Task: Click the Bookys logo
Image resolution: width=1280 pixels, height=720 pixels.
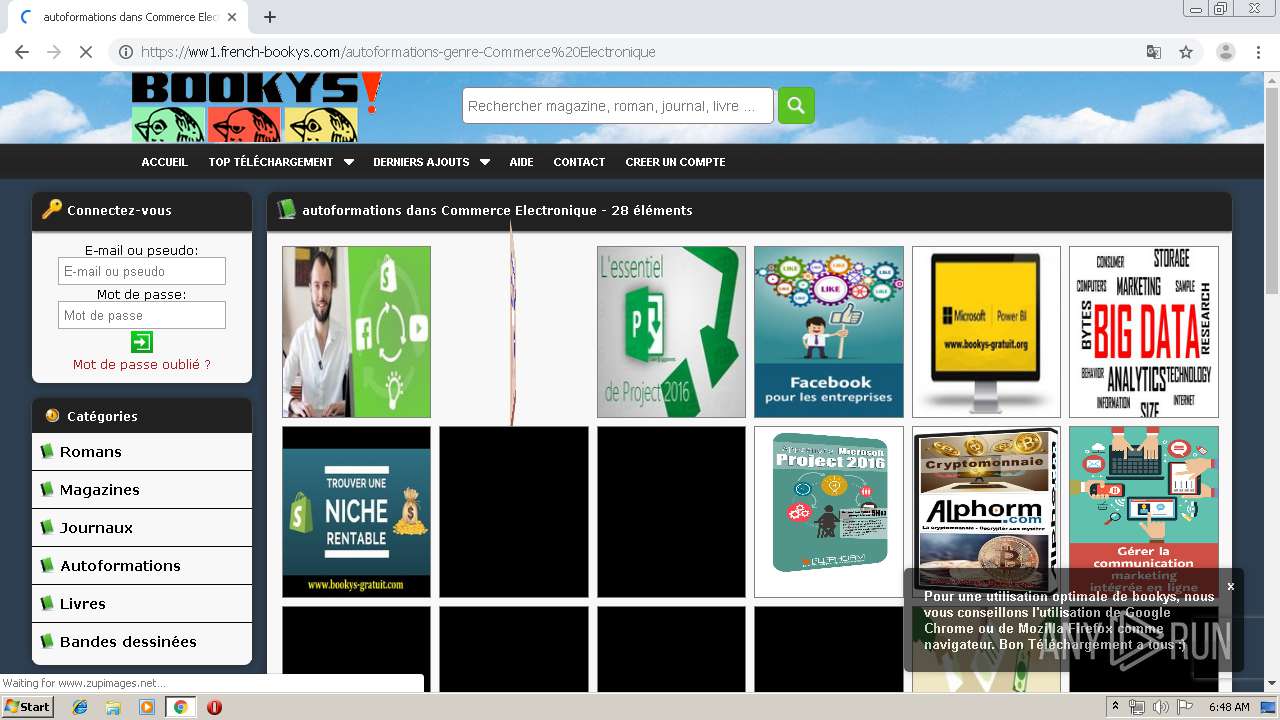Action: point(257,107)
